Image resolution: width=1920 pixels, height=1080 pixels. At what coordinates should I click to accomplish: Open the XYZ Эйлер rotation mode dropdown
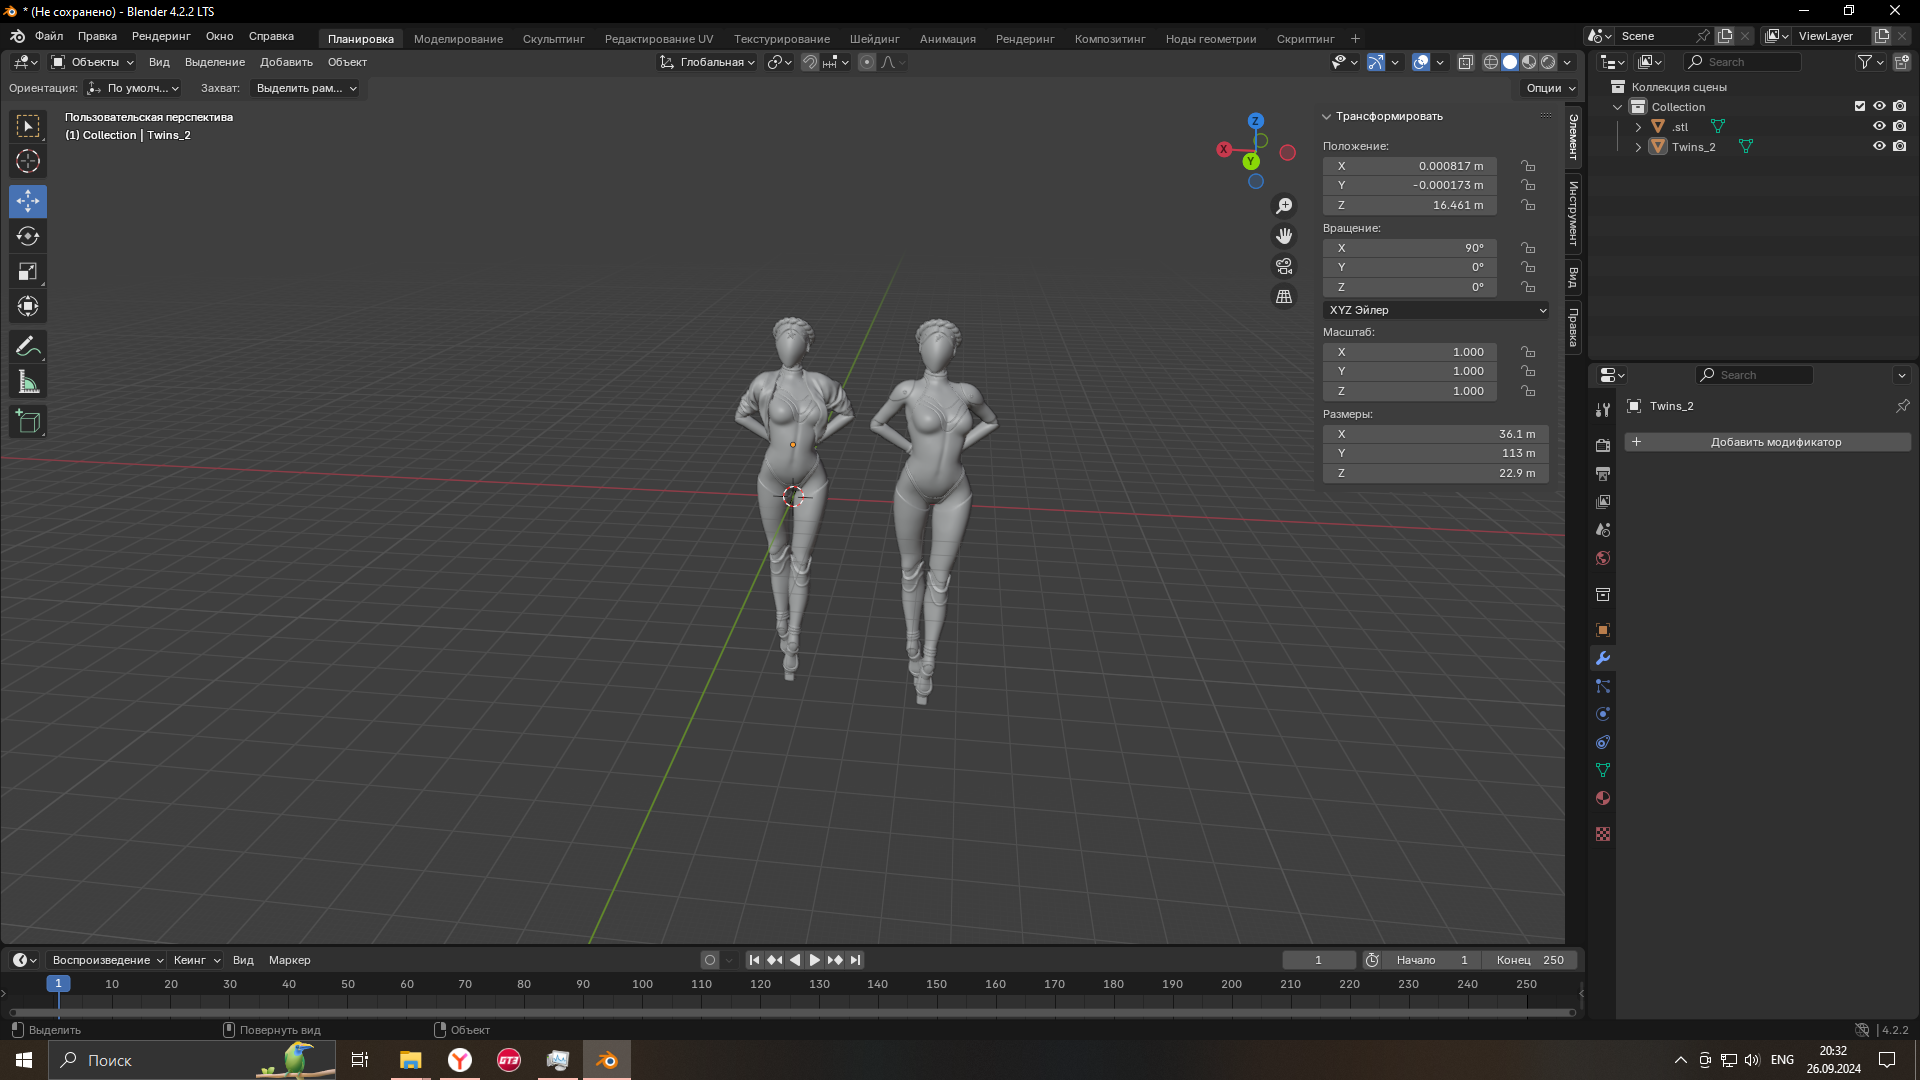1436,310
